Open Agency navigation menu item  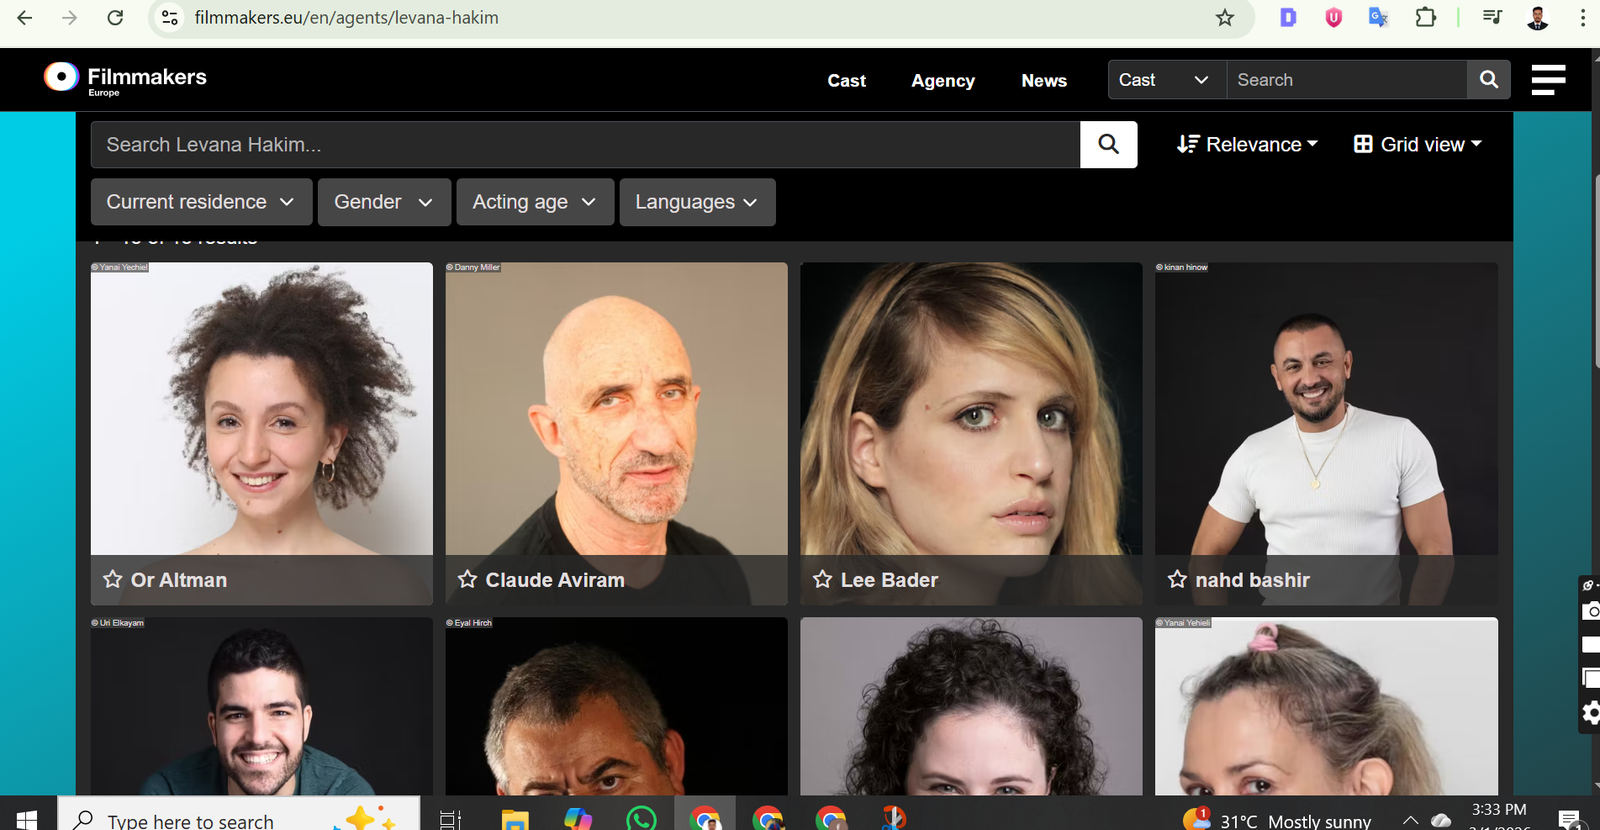click(x=943, y=81)
